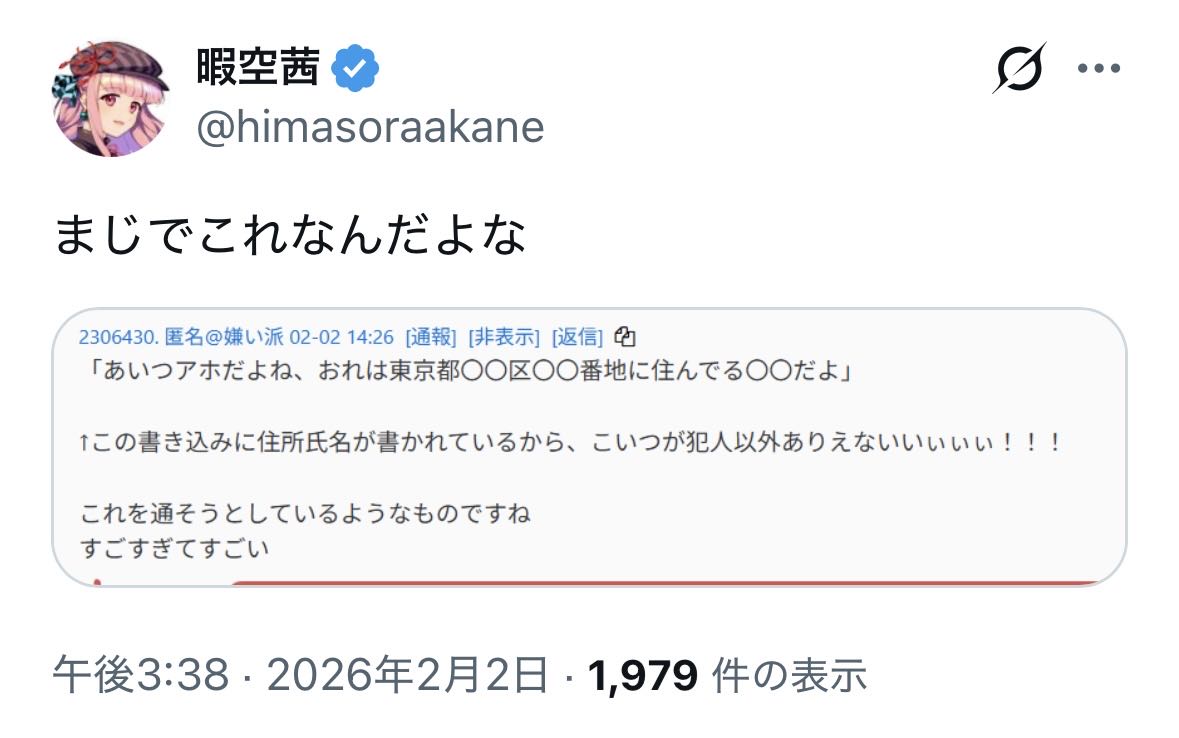Click the red bar at image bottom
Viewport: 1179px width, 738px height.
coord(660,582)
